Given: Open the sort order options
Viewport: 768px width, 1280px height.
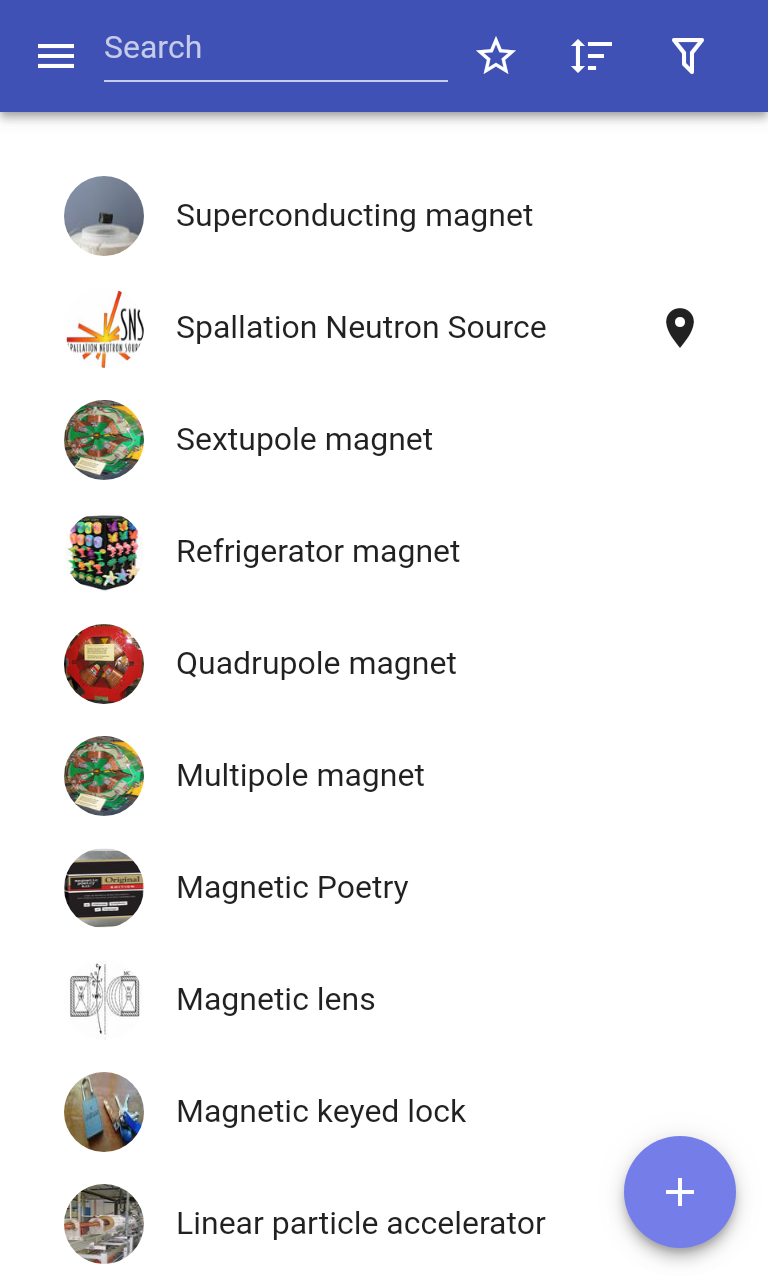Looking at the screenshot, I should [x=592, y=56].
